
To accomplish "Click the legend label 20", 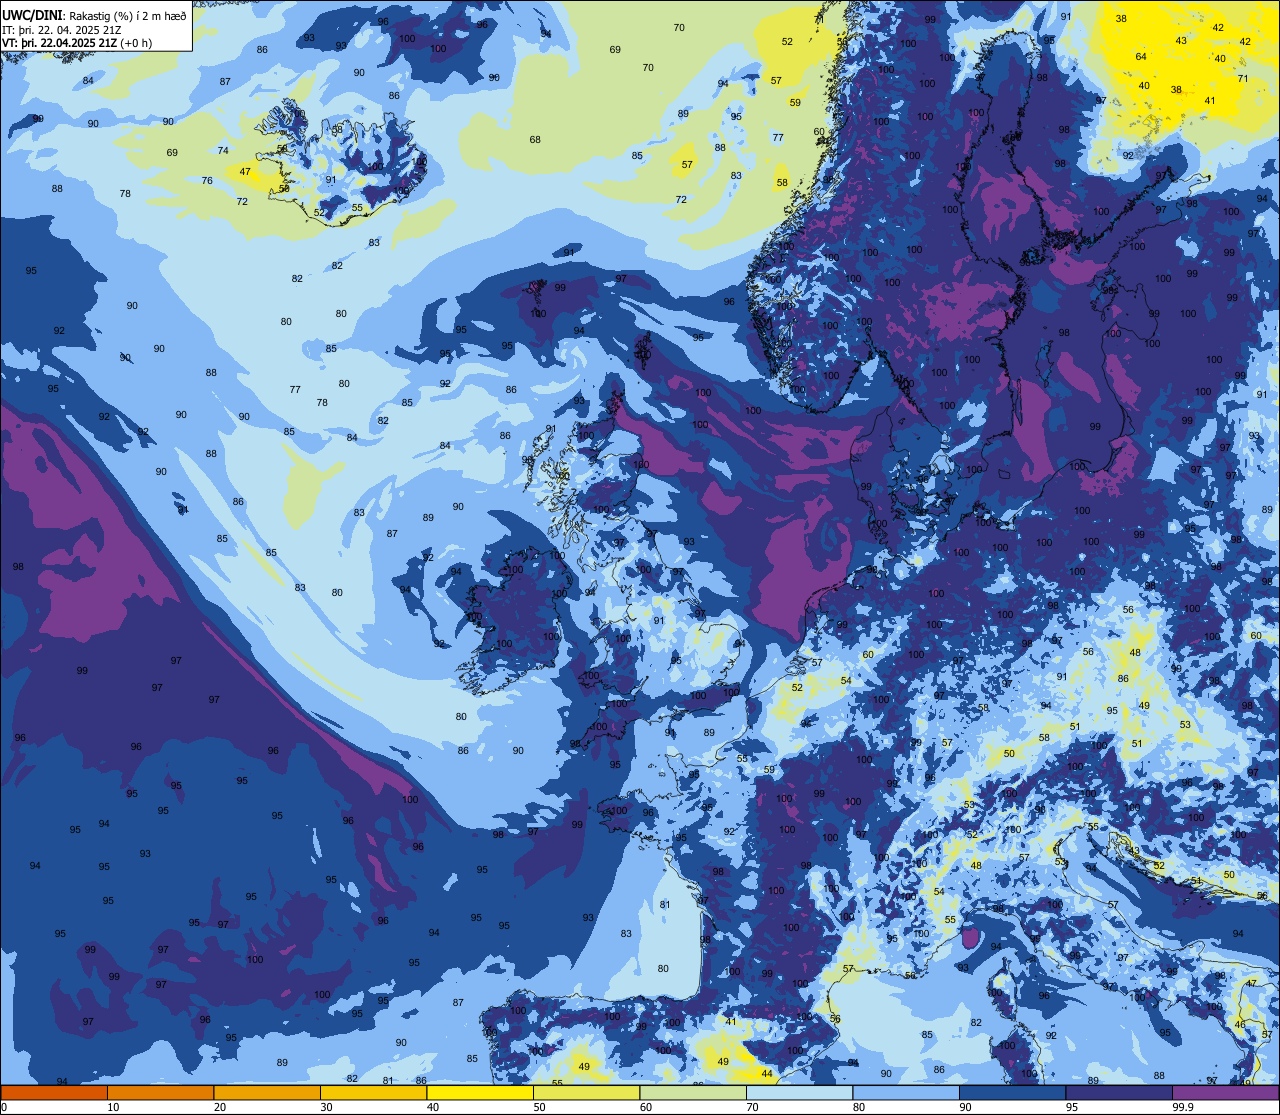I will [x=220, y=1107].
